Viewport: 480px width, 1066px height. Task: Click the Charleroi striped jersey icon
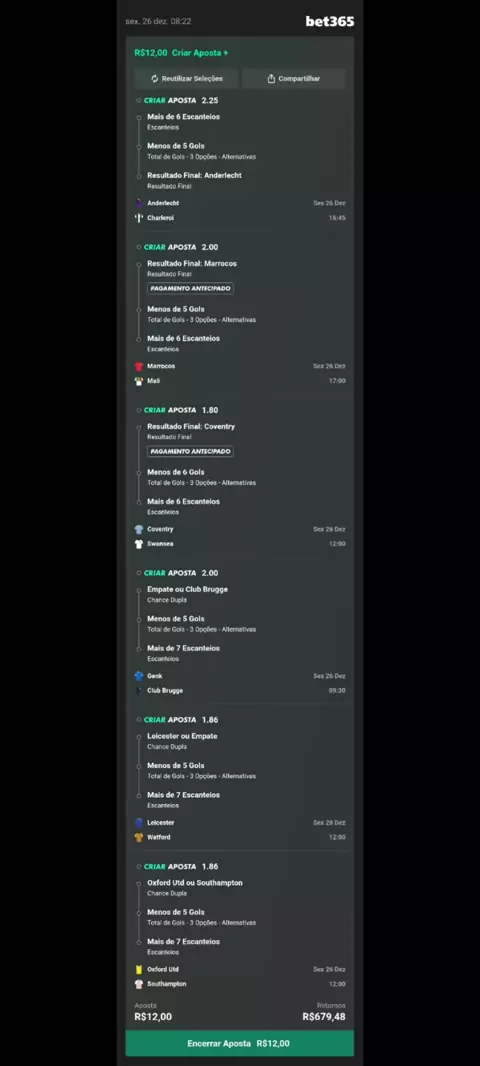click(139, 218)
